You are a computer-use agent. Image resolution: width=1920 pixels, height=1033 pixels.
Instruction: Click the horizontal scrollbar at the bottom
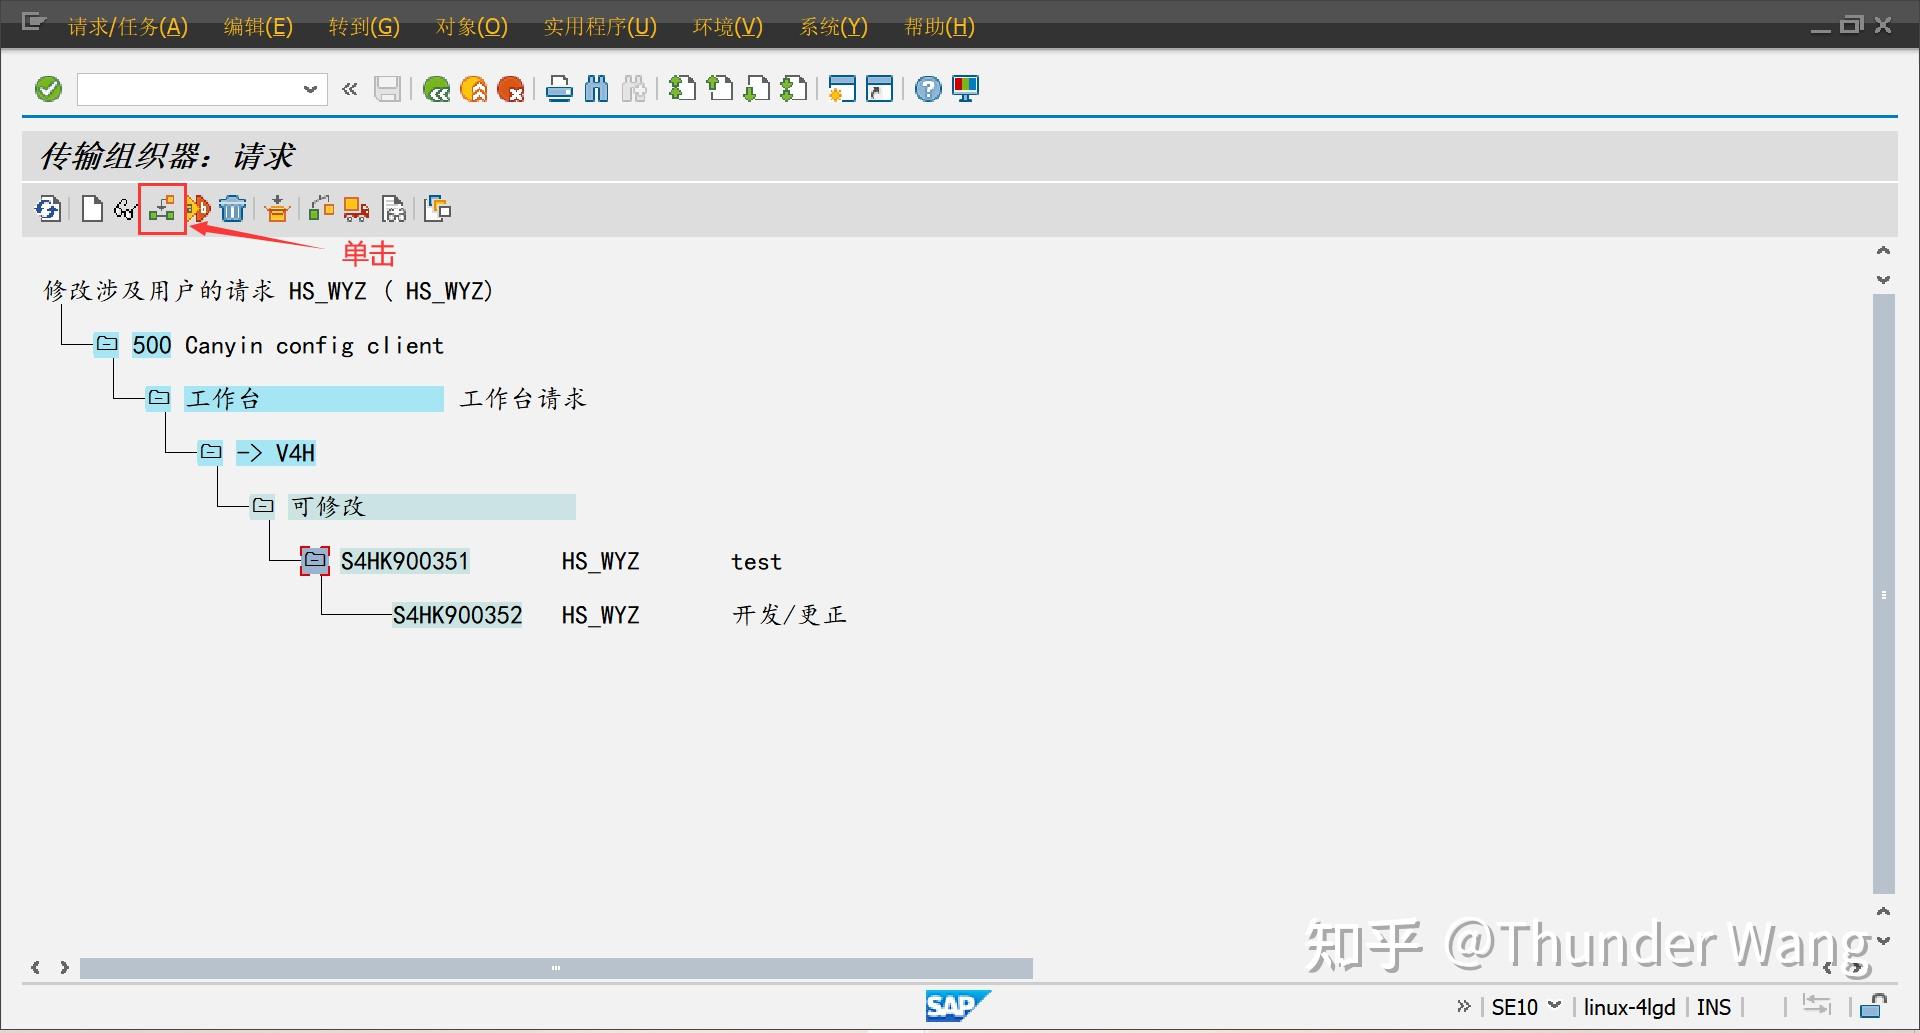pyautogui.click(x=556, y=968)
